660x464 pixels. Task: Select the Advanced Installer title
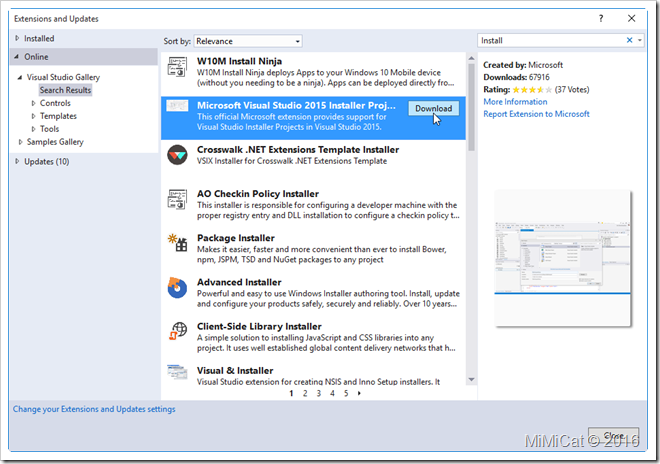[x=239, y=282]
